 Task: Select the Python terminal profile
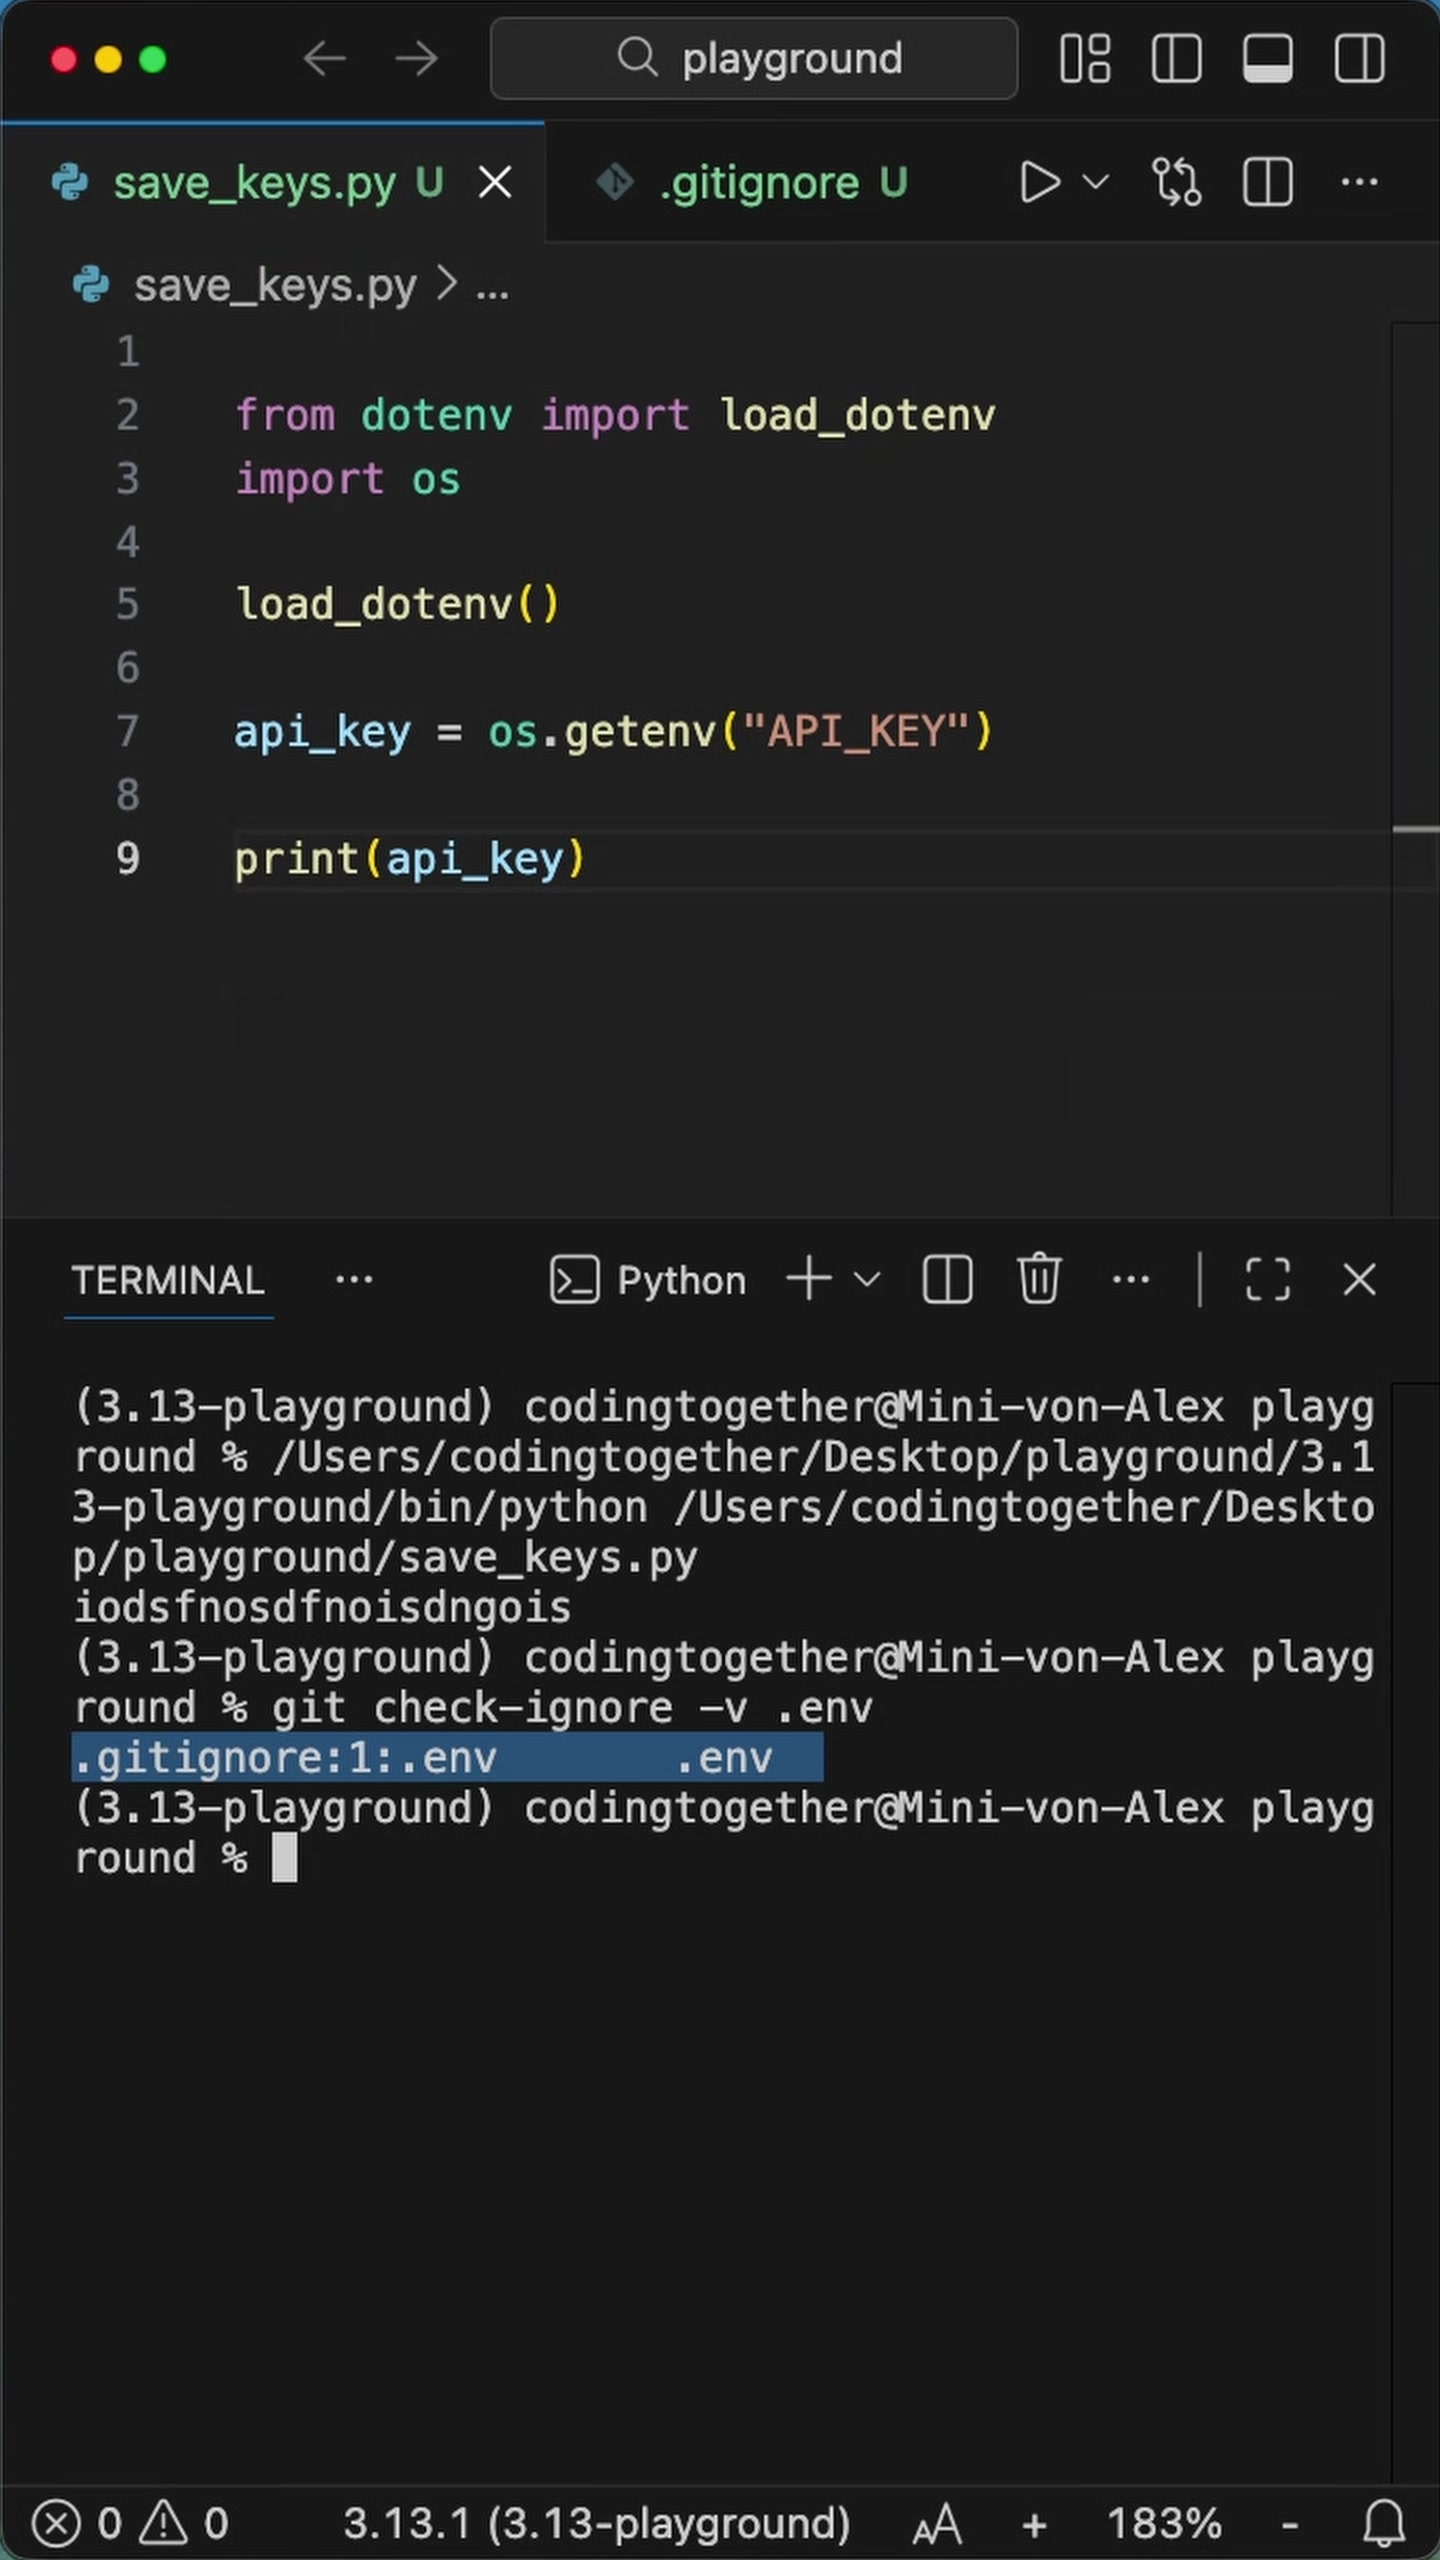648,1280
